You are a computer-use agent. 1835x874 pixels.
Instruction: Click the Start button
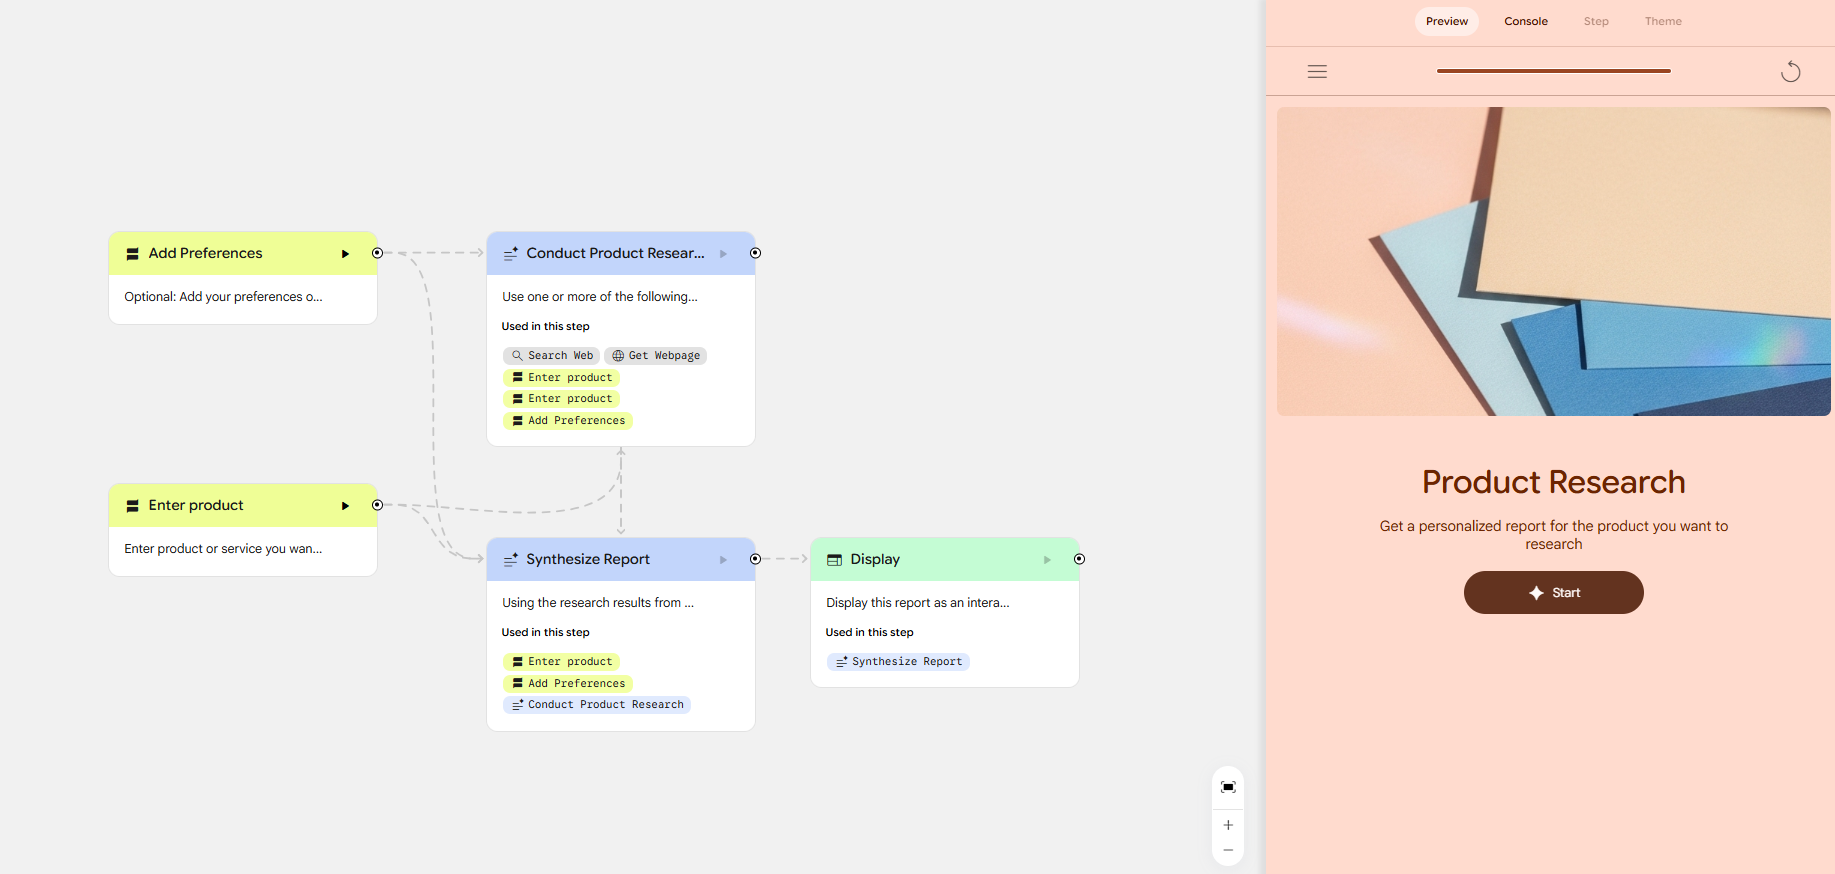[x=1553, y=593]
